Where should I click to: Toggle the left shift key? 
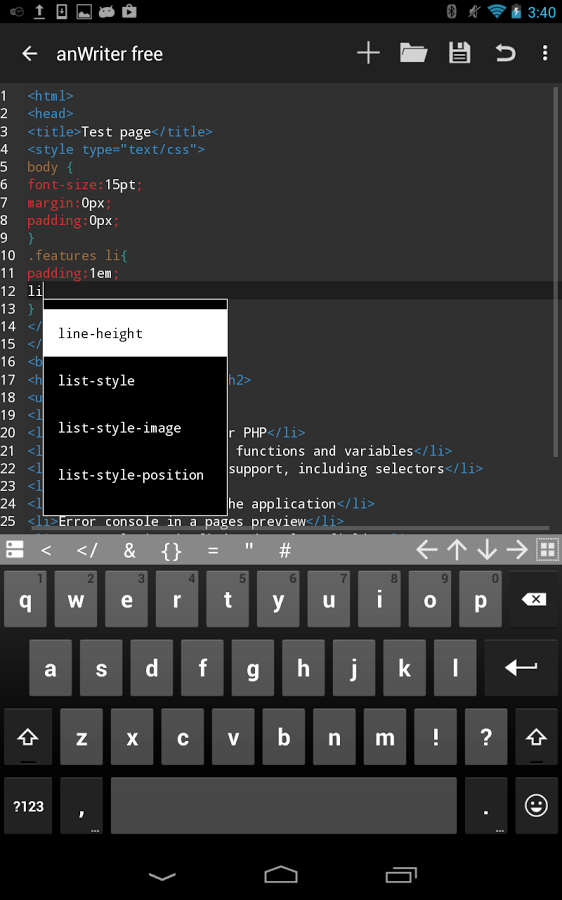28,737
